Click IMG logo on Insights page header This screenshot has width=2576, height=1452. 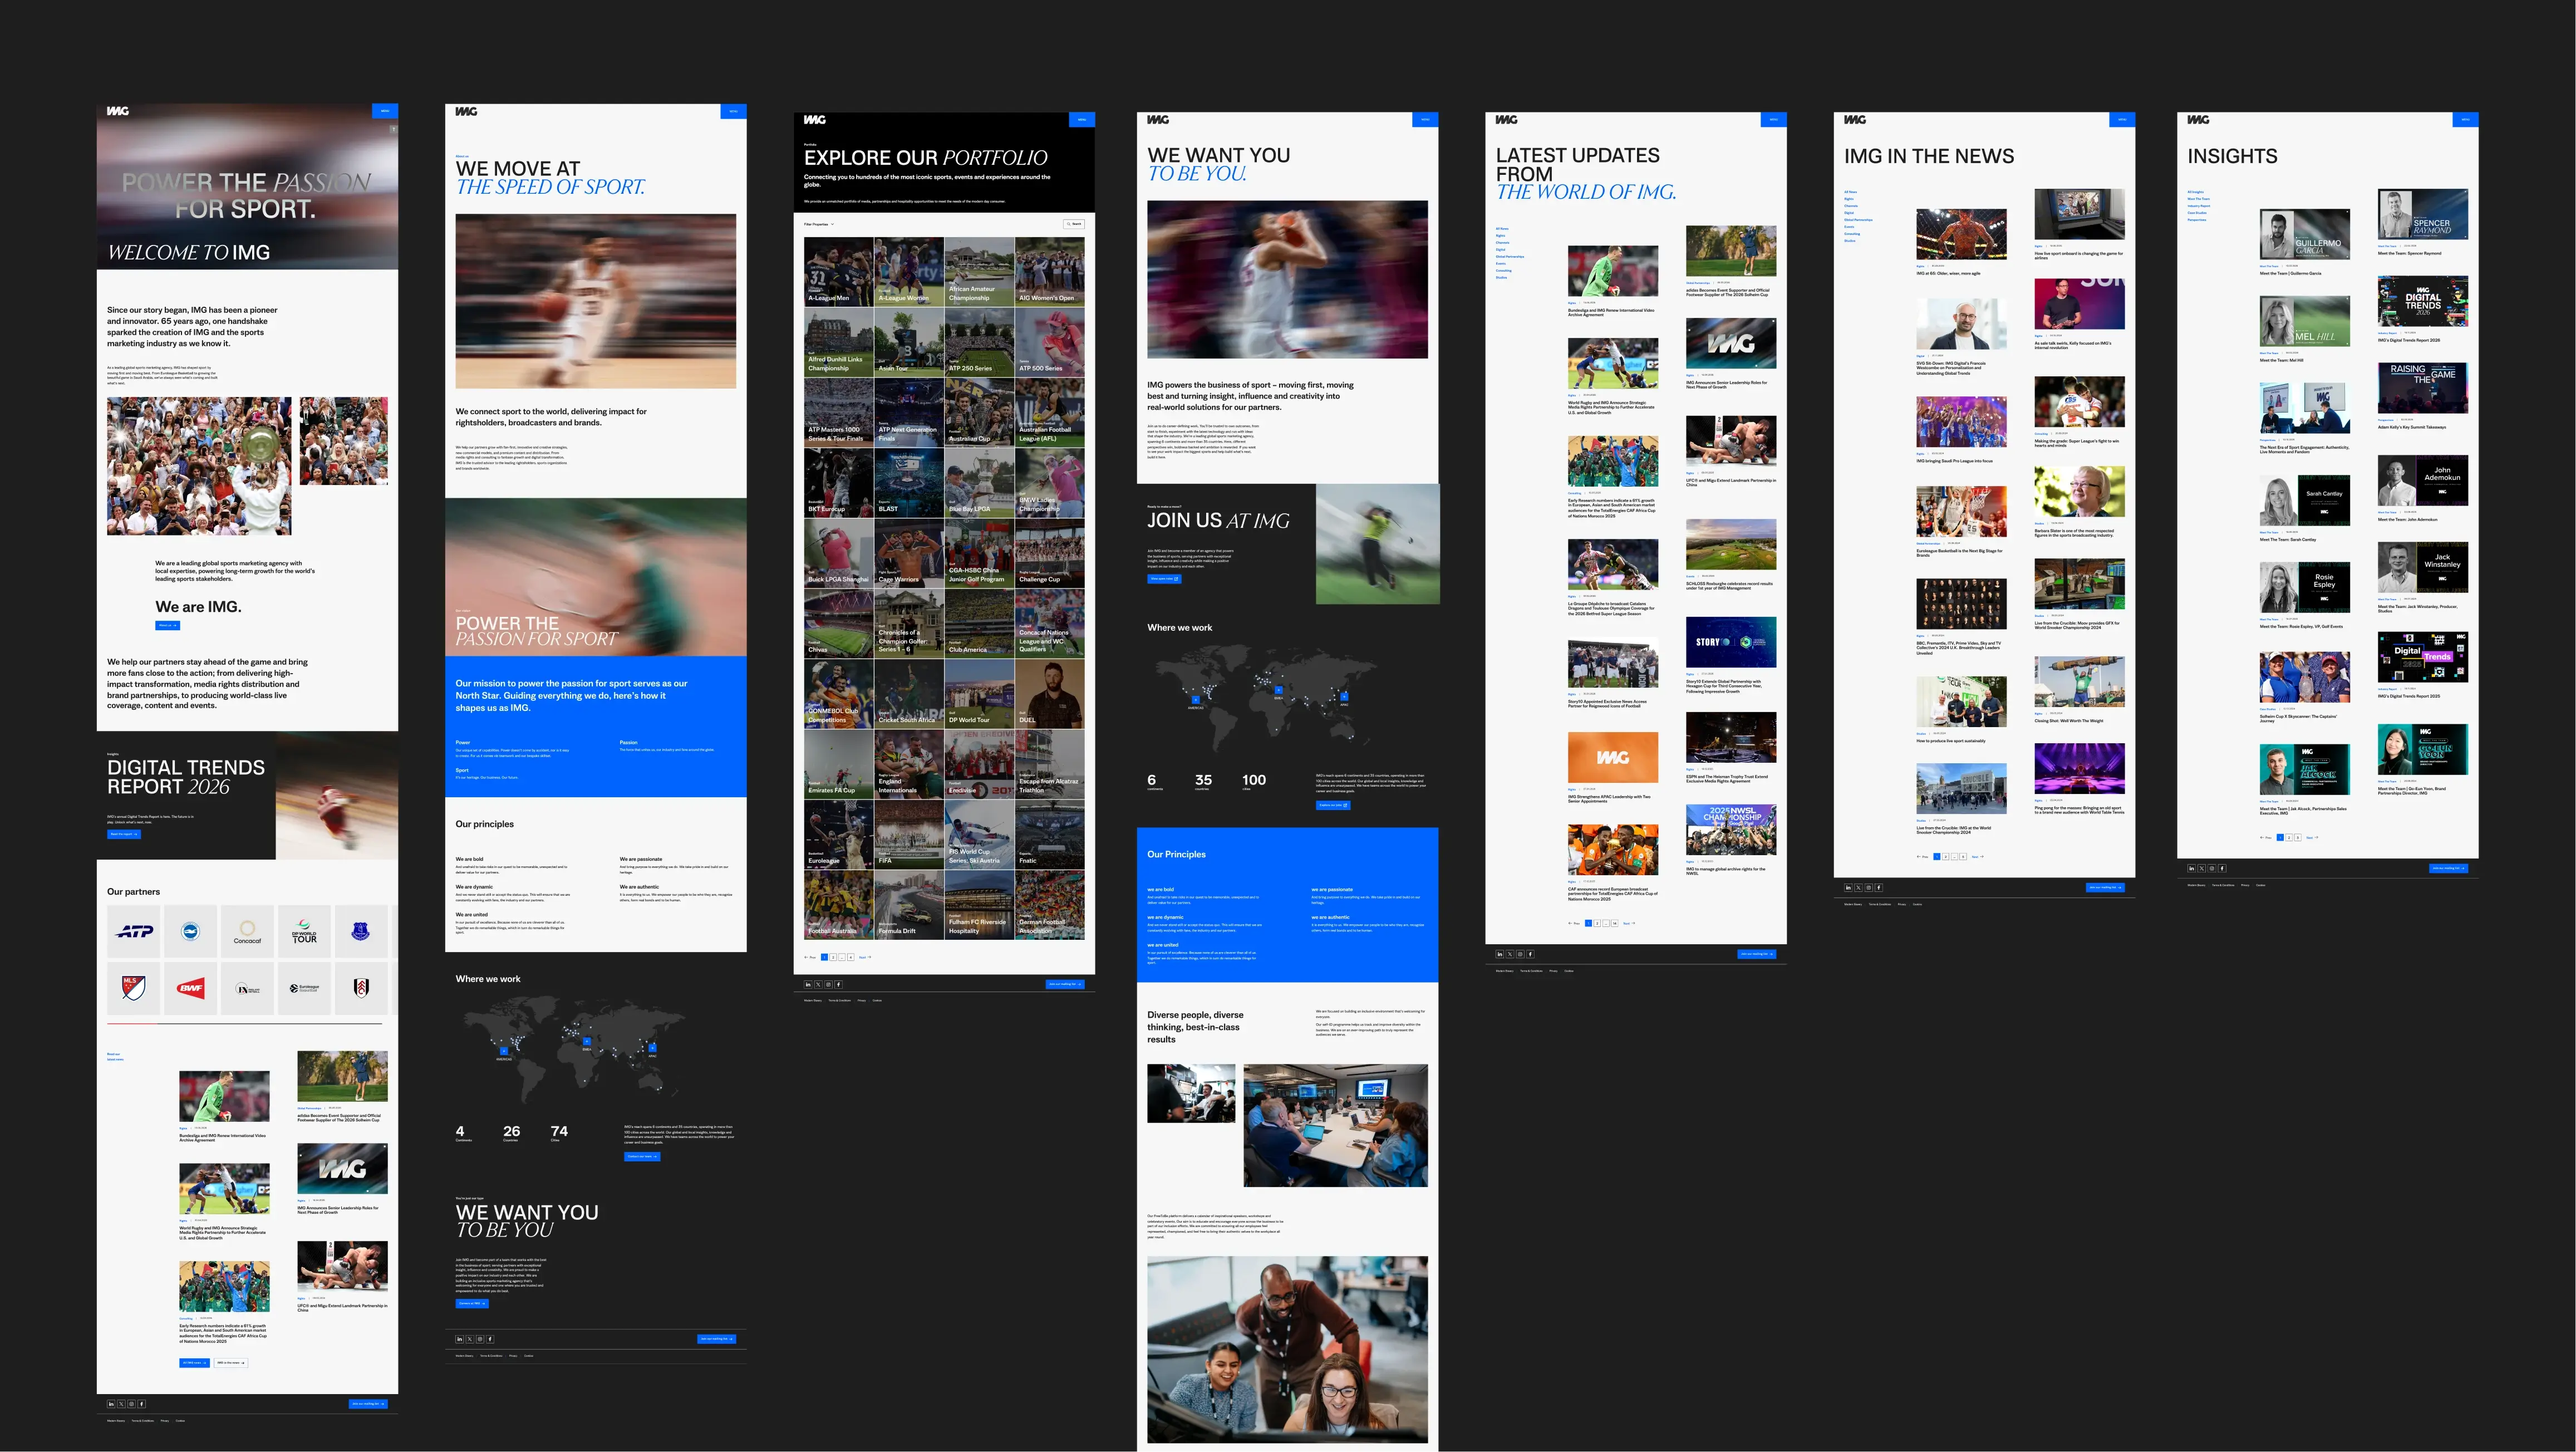[x=2198, y=120]
